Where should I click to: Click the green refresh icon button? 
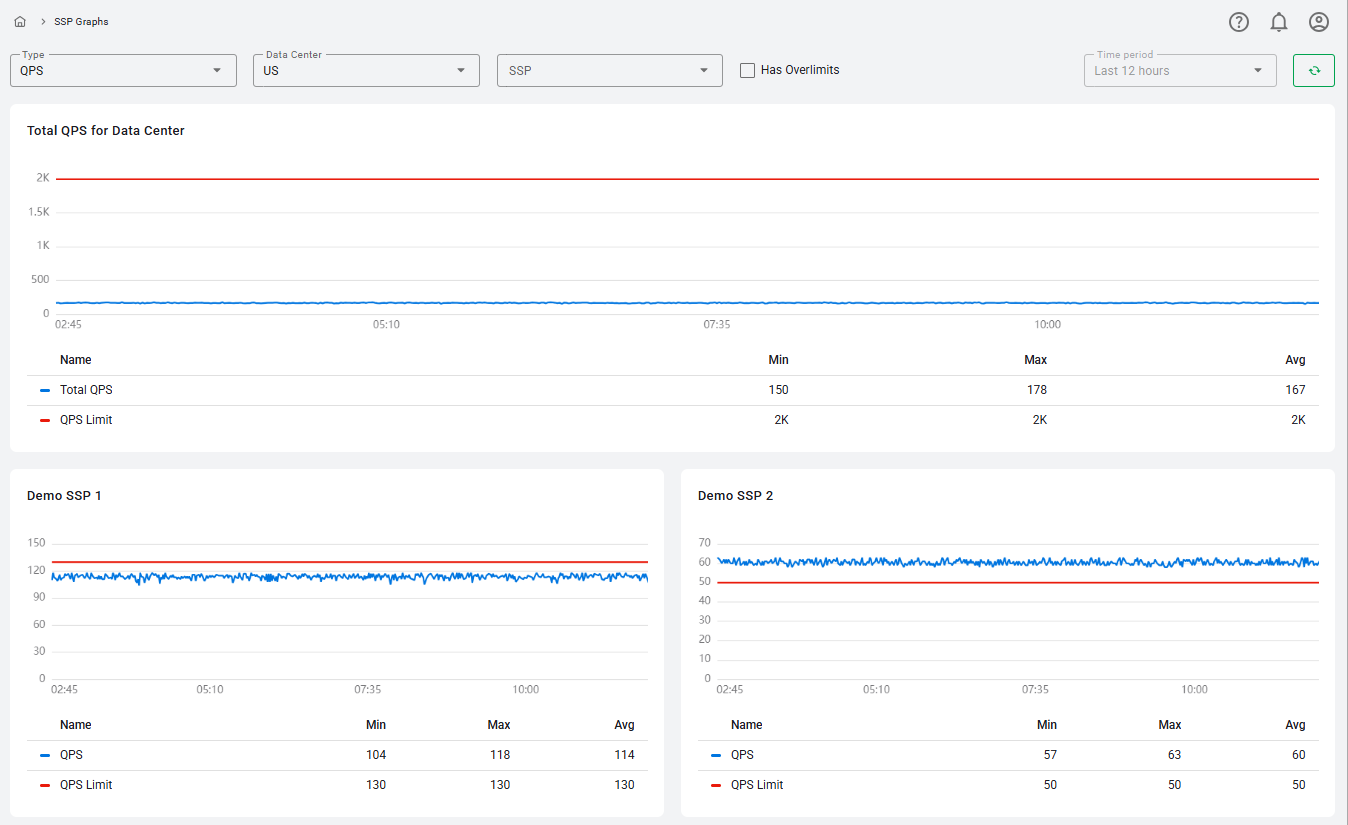pos(1313,70)
